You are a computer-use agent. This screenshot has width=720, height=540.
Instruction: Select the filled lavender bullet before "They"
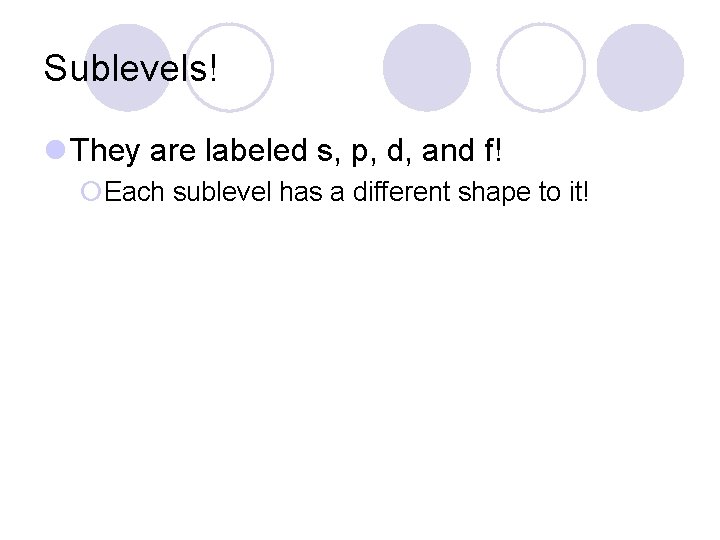click(56, 150)
